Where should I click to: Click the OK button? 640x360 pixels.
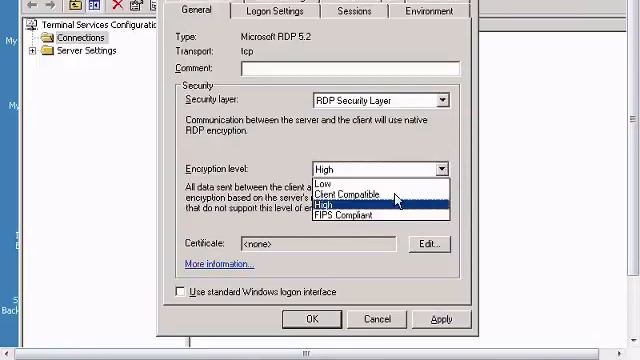coord(312,319)
